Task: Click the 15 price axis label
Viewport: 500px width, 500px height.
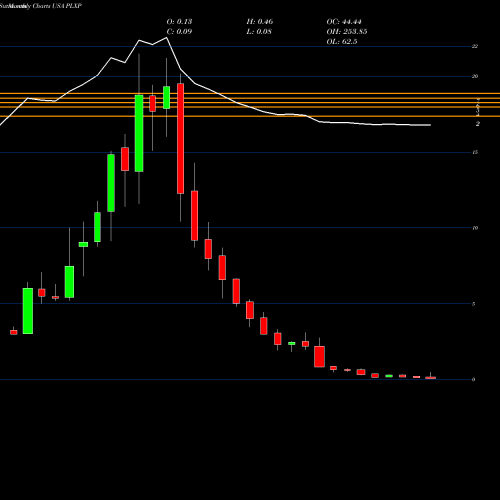Action: coord(475,152)
